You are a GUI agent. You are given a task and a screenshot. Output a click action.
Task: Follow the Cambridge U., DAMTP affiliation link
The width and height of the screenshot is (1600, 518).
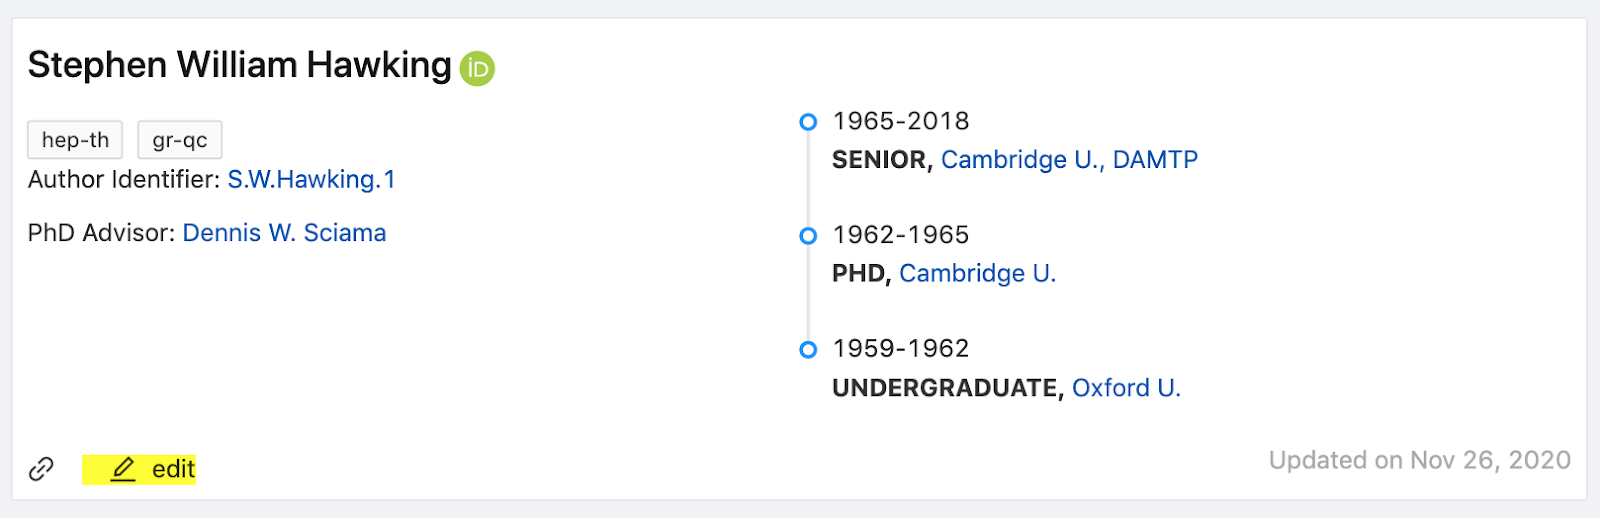(1069, 160)
